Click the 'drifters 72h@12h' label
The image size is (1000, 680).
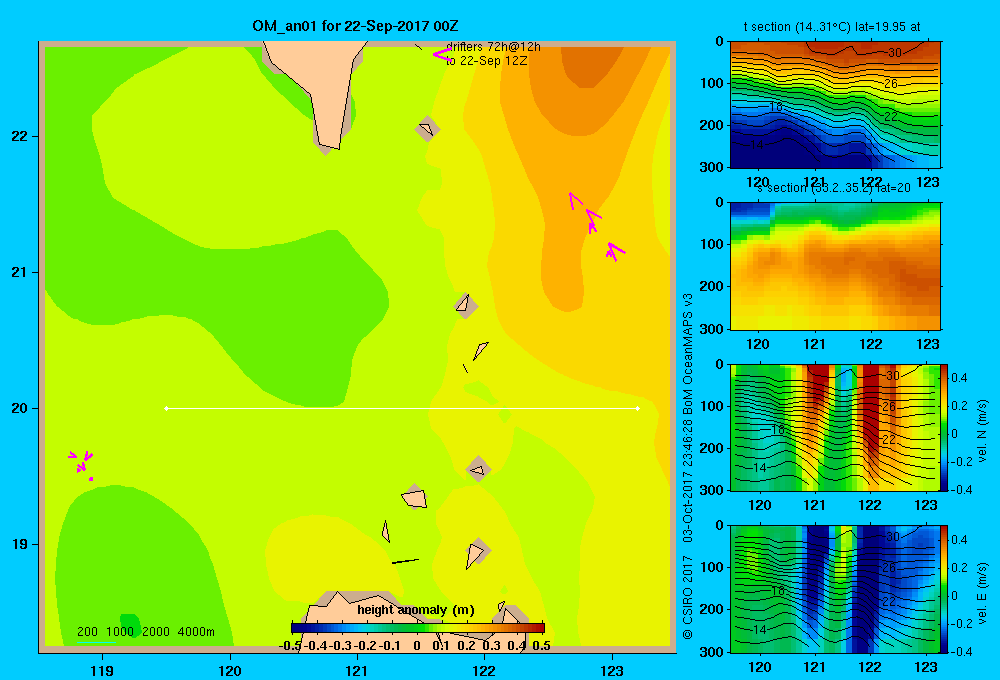(493, 47)
